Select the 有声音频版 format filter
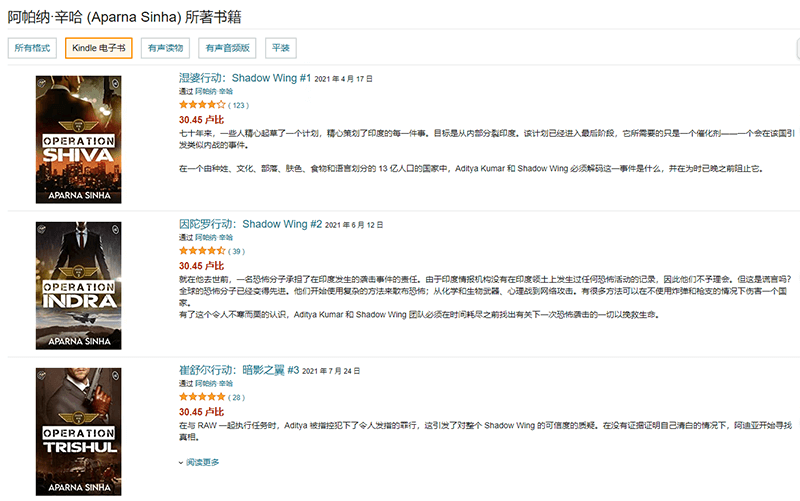Image resolution: width=800 pixels, height=501 pixels. click(227, 48)
